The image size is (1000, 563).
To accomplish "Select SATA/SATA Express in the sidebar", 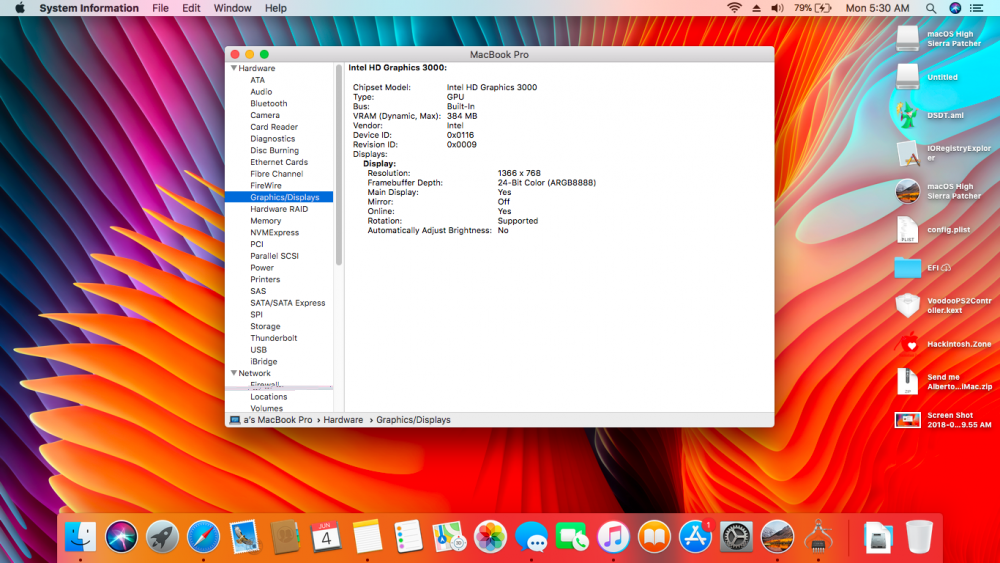I will [288, 303].
